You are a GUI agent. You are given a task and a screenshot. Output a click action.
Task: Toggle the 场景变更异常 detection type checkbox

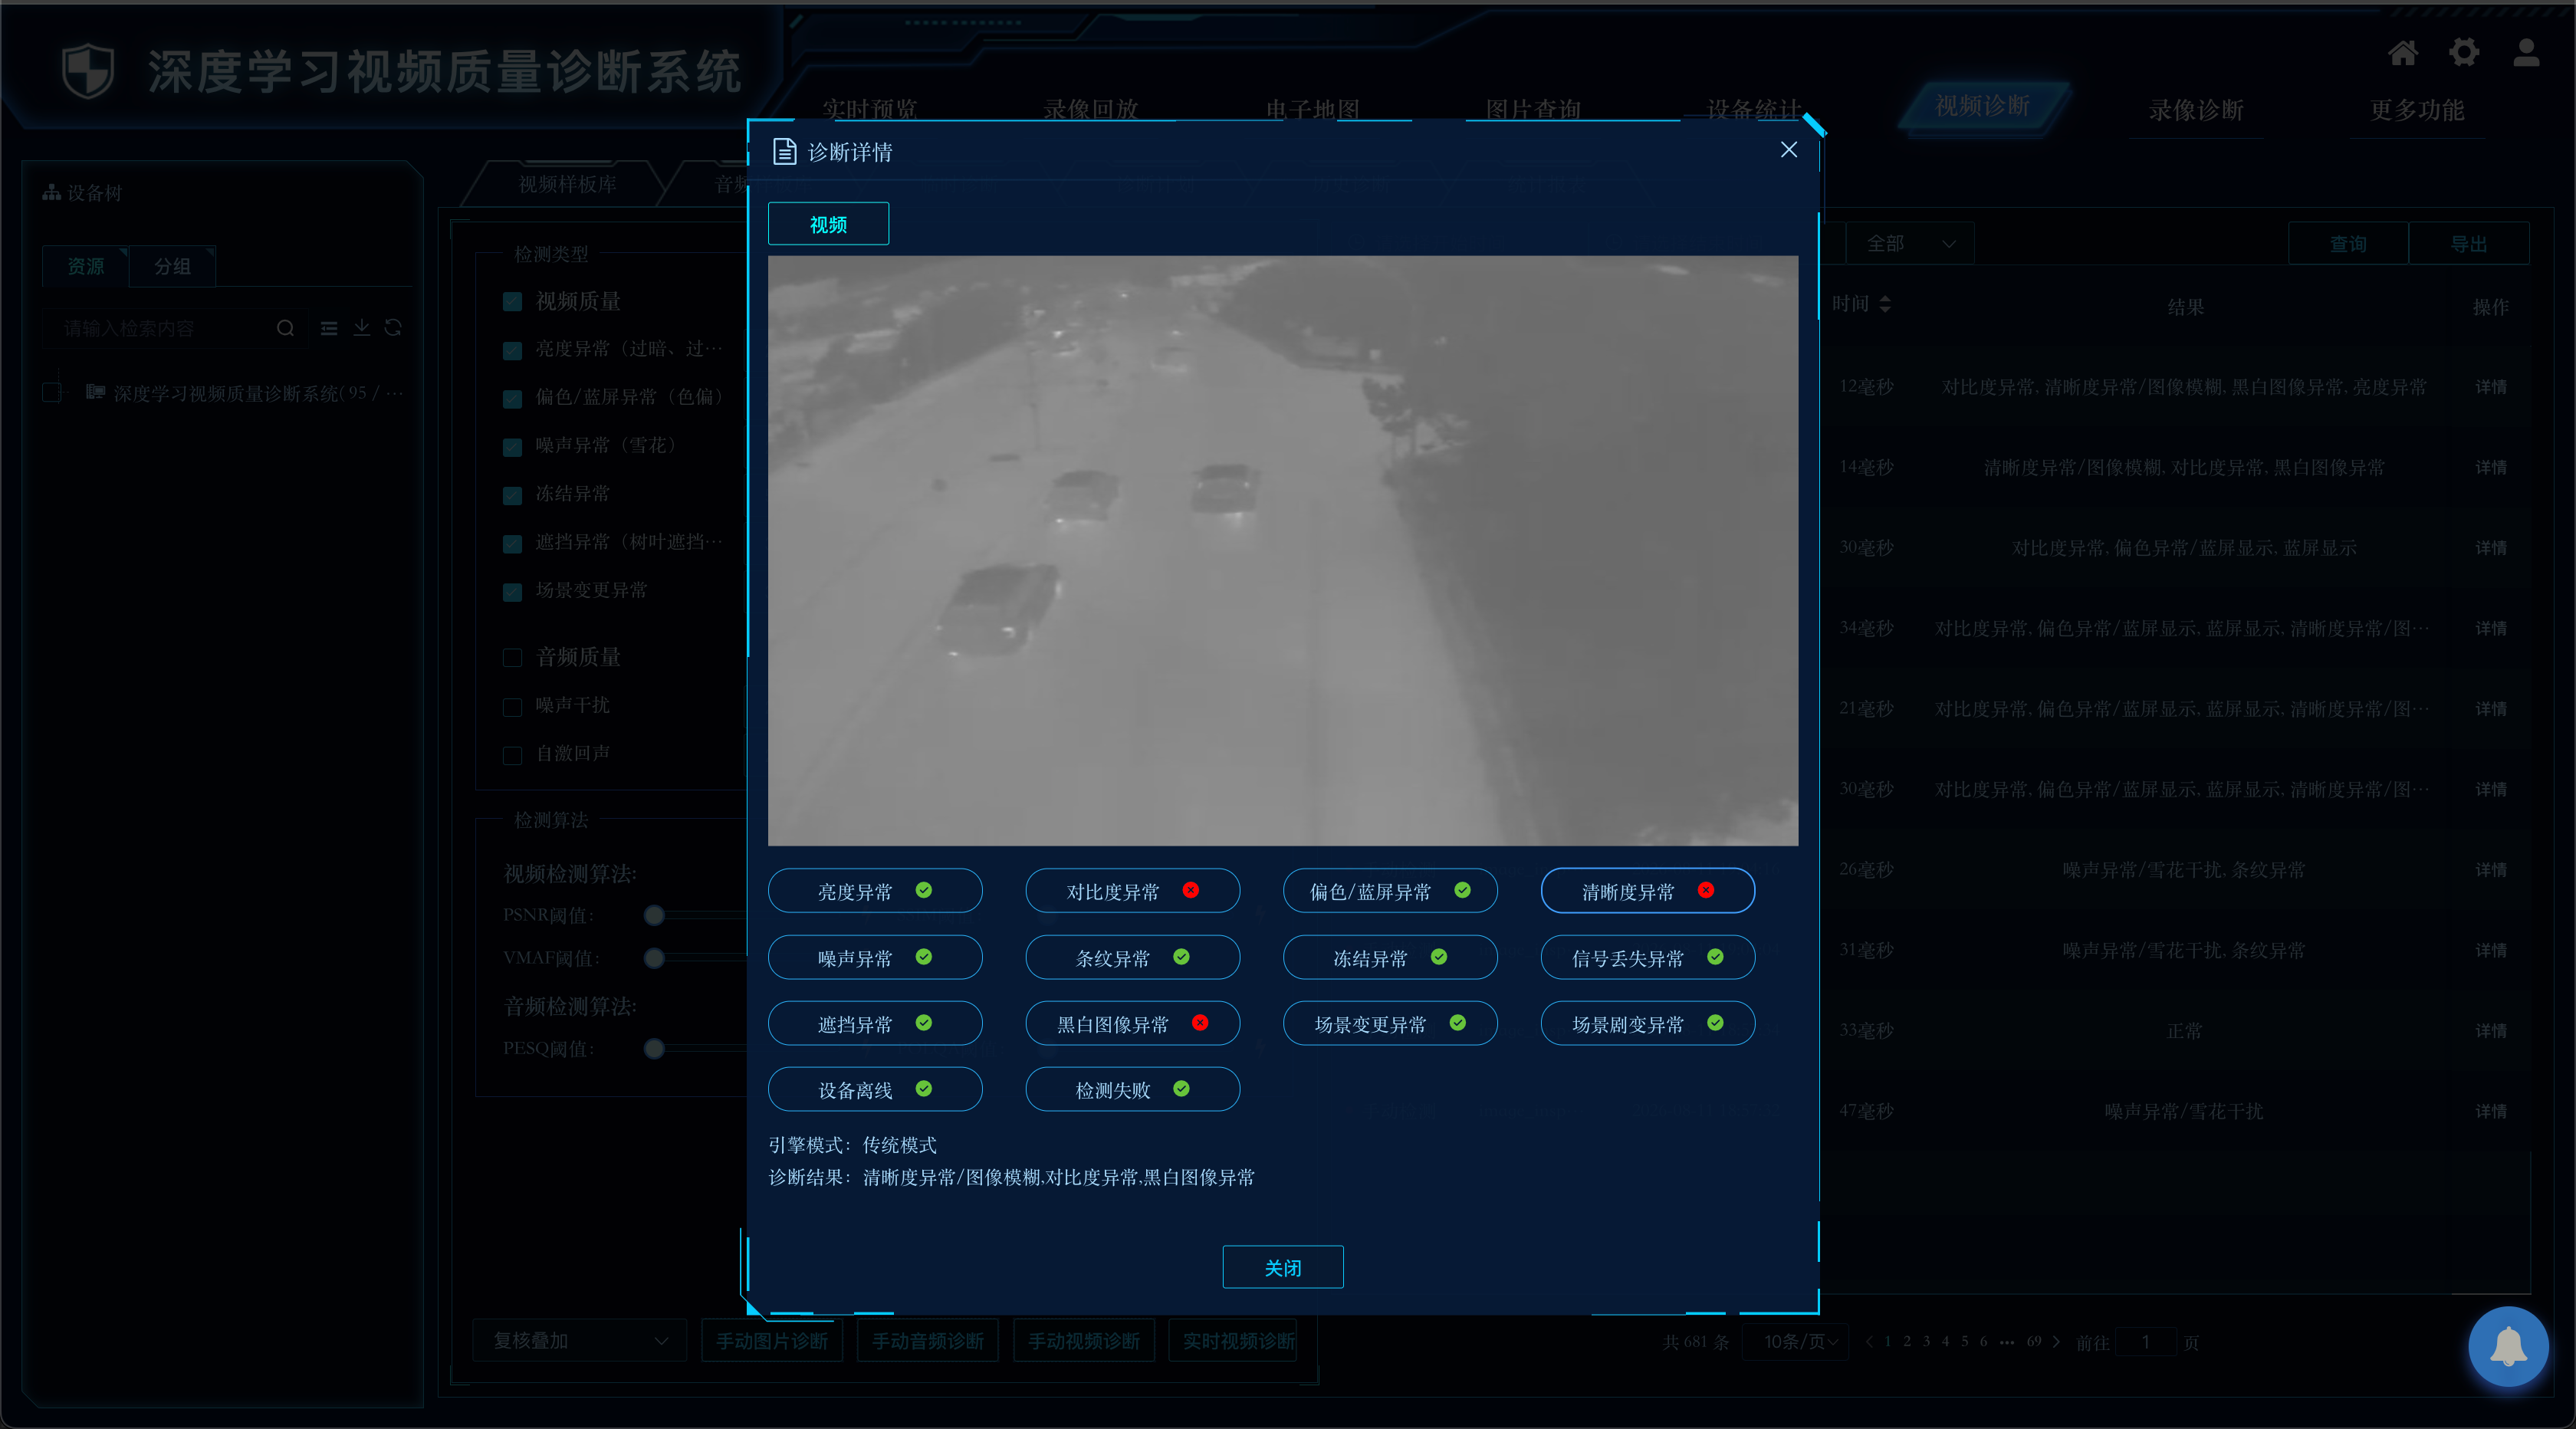[x=512, y=592]
